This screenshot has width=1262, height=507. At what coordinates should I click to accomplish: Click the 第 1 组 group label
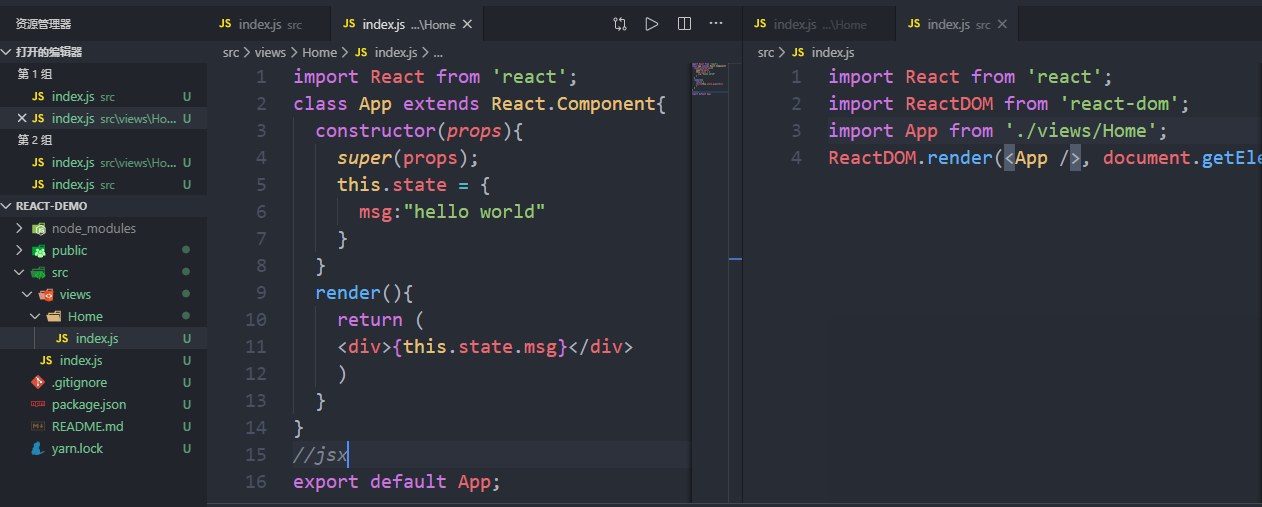tap(37, 74)
